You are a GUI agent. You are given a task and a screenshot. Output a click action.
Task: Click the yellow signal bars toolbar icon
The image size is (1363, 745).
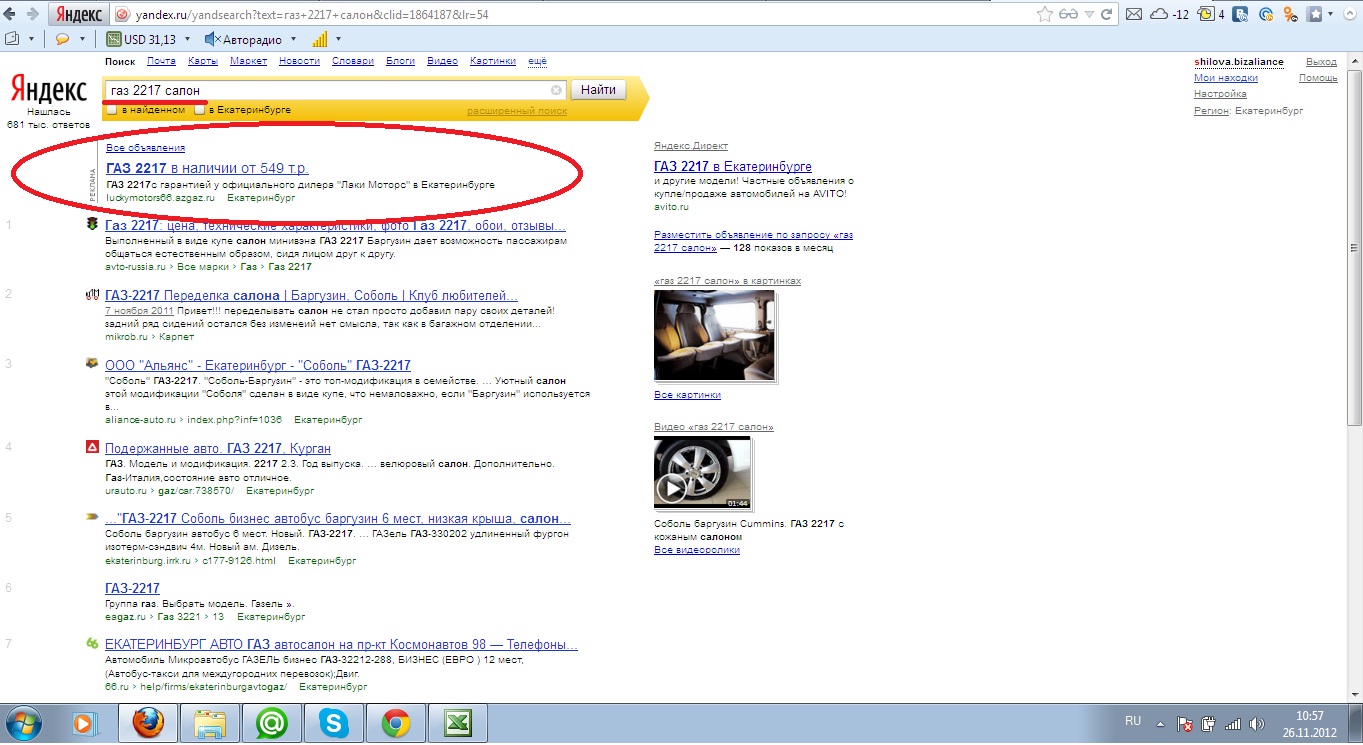tap(320, 39)
